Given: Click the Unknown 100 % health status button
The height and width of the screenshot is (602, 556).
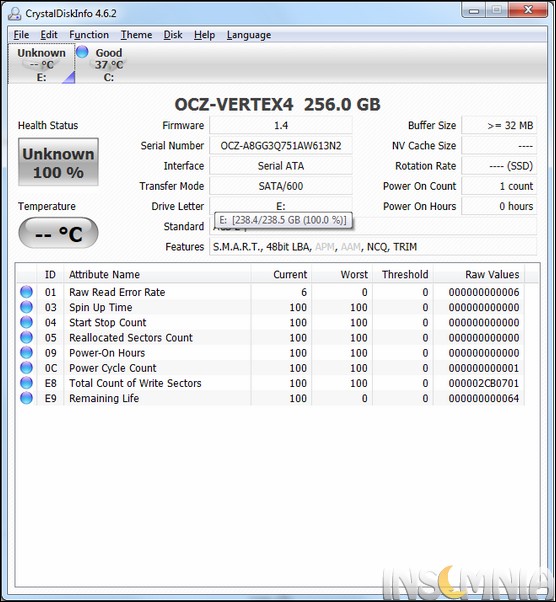Looking at the screenshot, I should pyautogui.click(x=58, y=162).
